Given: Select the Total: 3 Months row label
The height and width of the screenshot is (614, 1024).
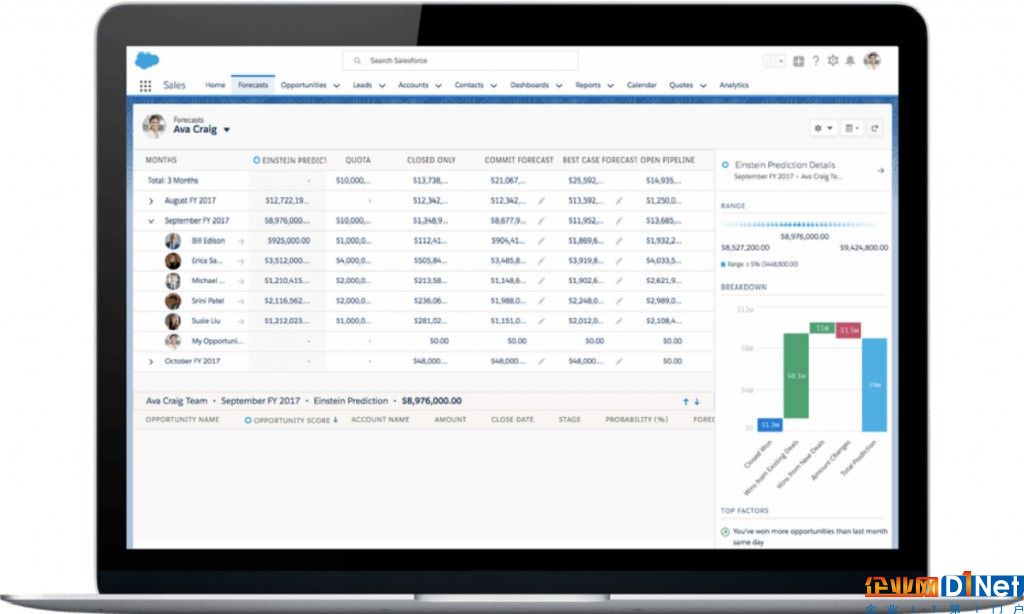Looking at the screenshot, I should click(x=172, y=180).
